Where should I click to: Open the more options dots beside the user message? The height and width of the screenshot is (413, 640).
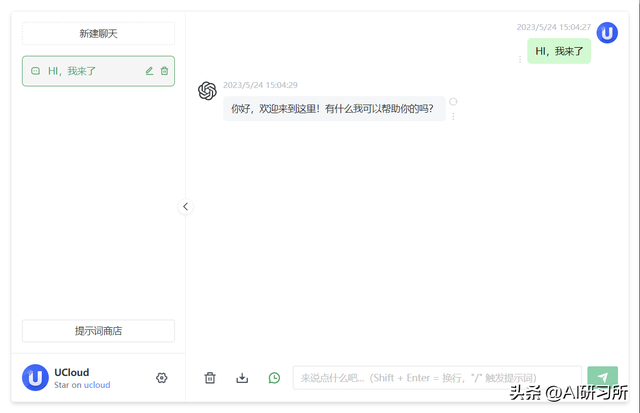click(520, 59)
